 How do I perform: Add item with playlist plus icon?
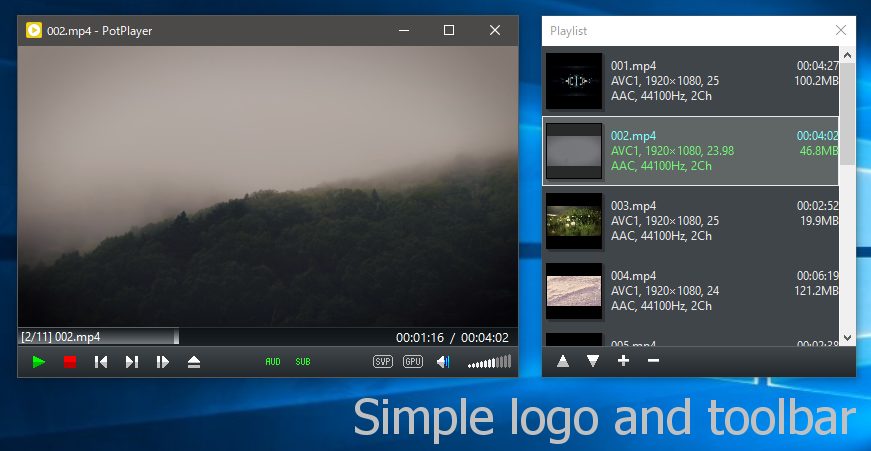click(623, 361)
